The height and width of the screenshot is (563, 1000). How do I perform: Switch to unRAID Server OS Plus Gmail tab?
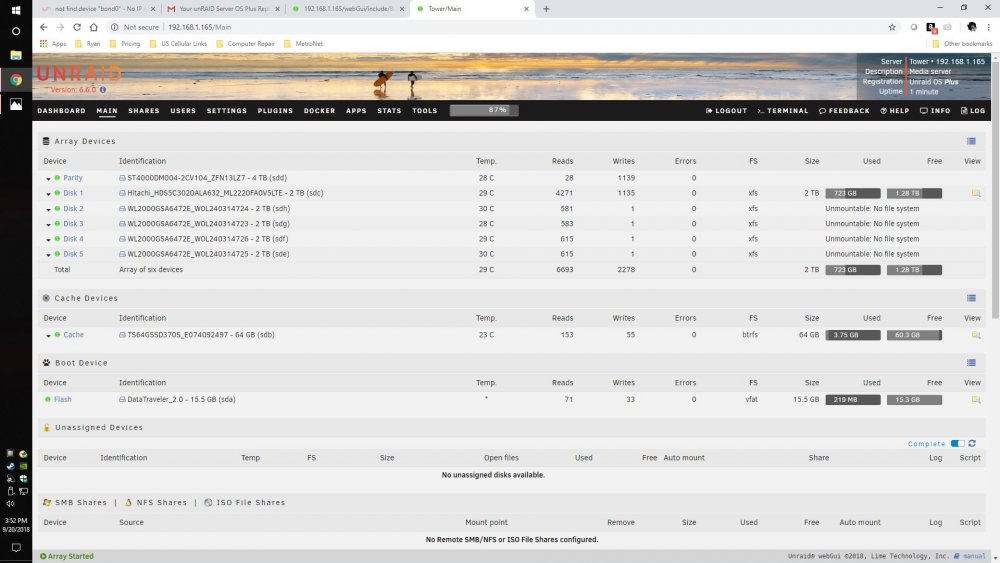coord(223,9)
